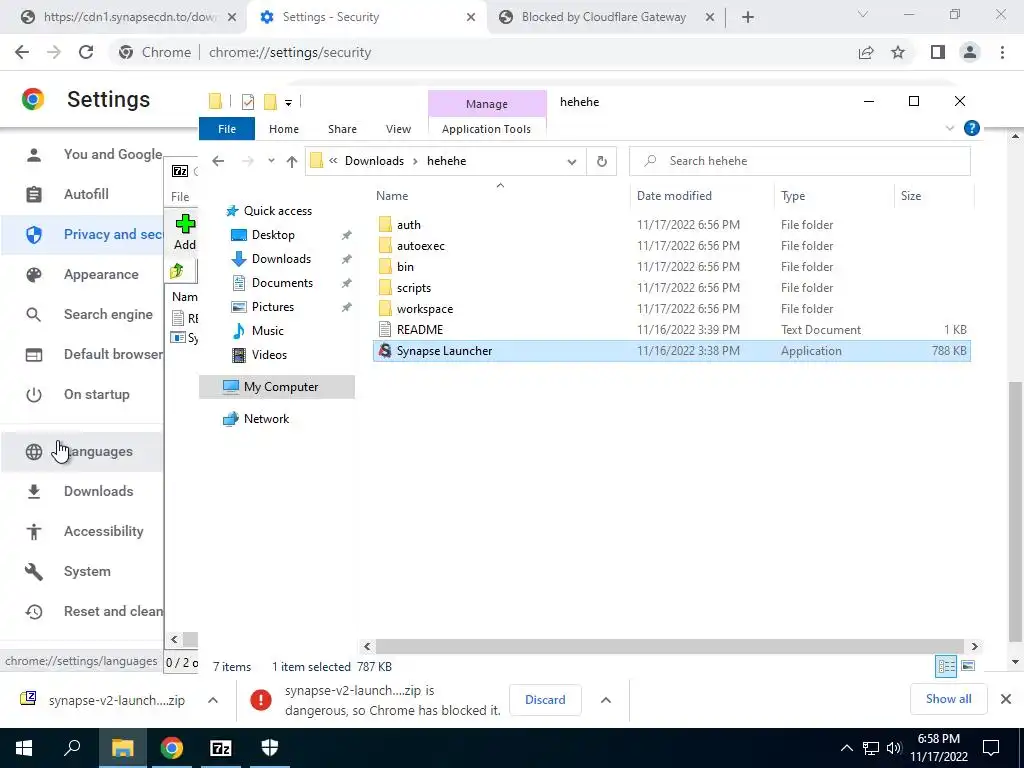
Task: Switch to the View ribbon tab
Action: (398, 129)
